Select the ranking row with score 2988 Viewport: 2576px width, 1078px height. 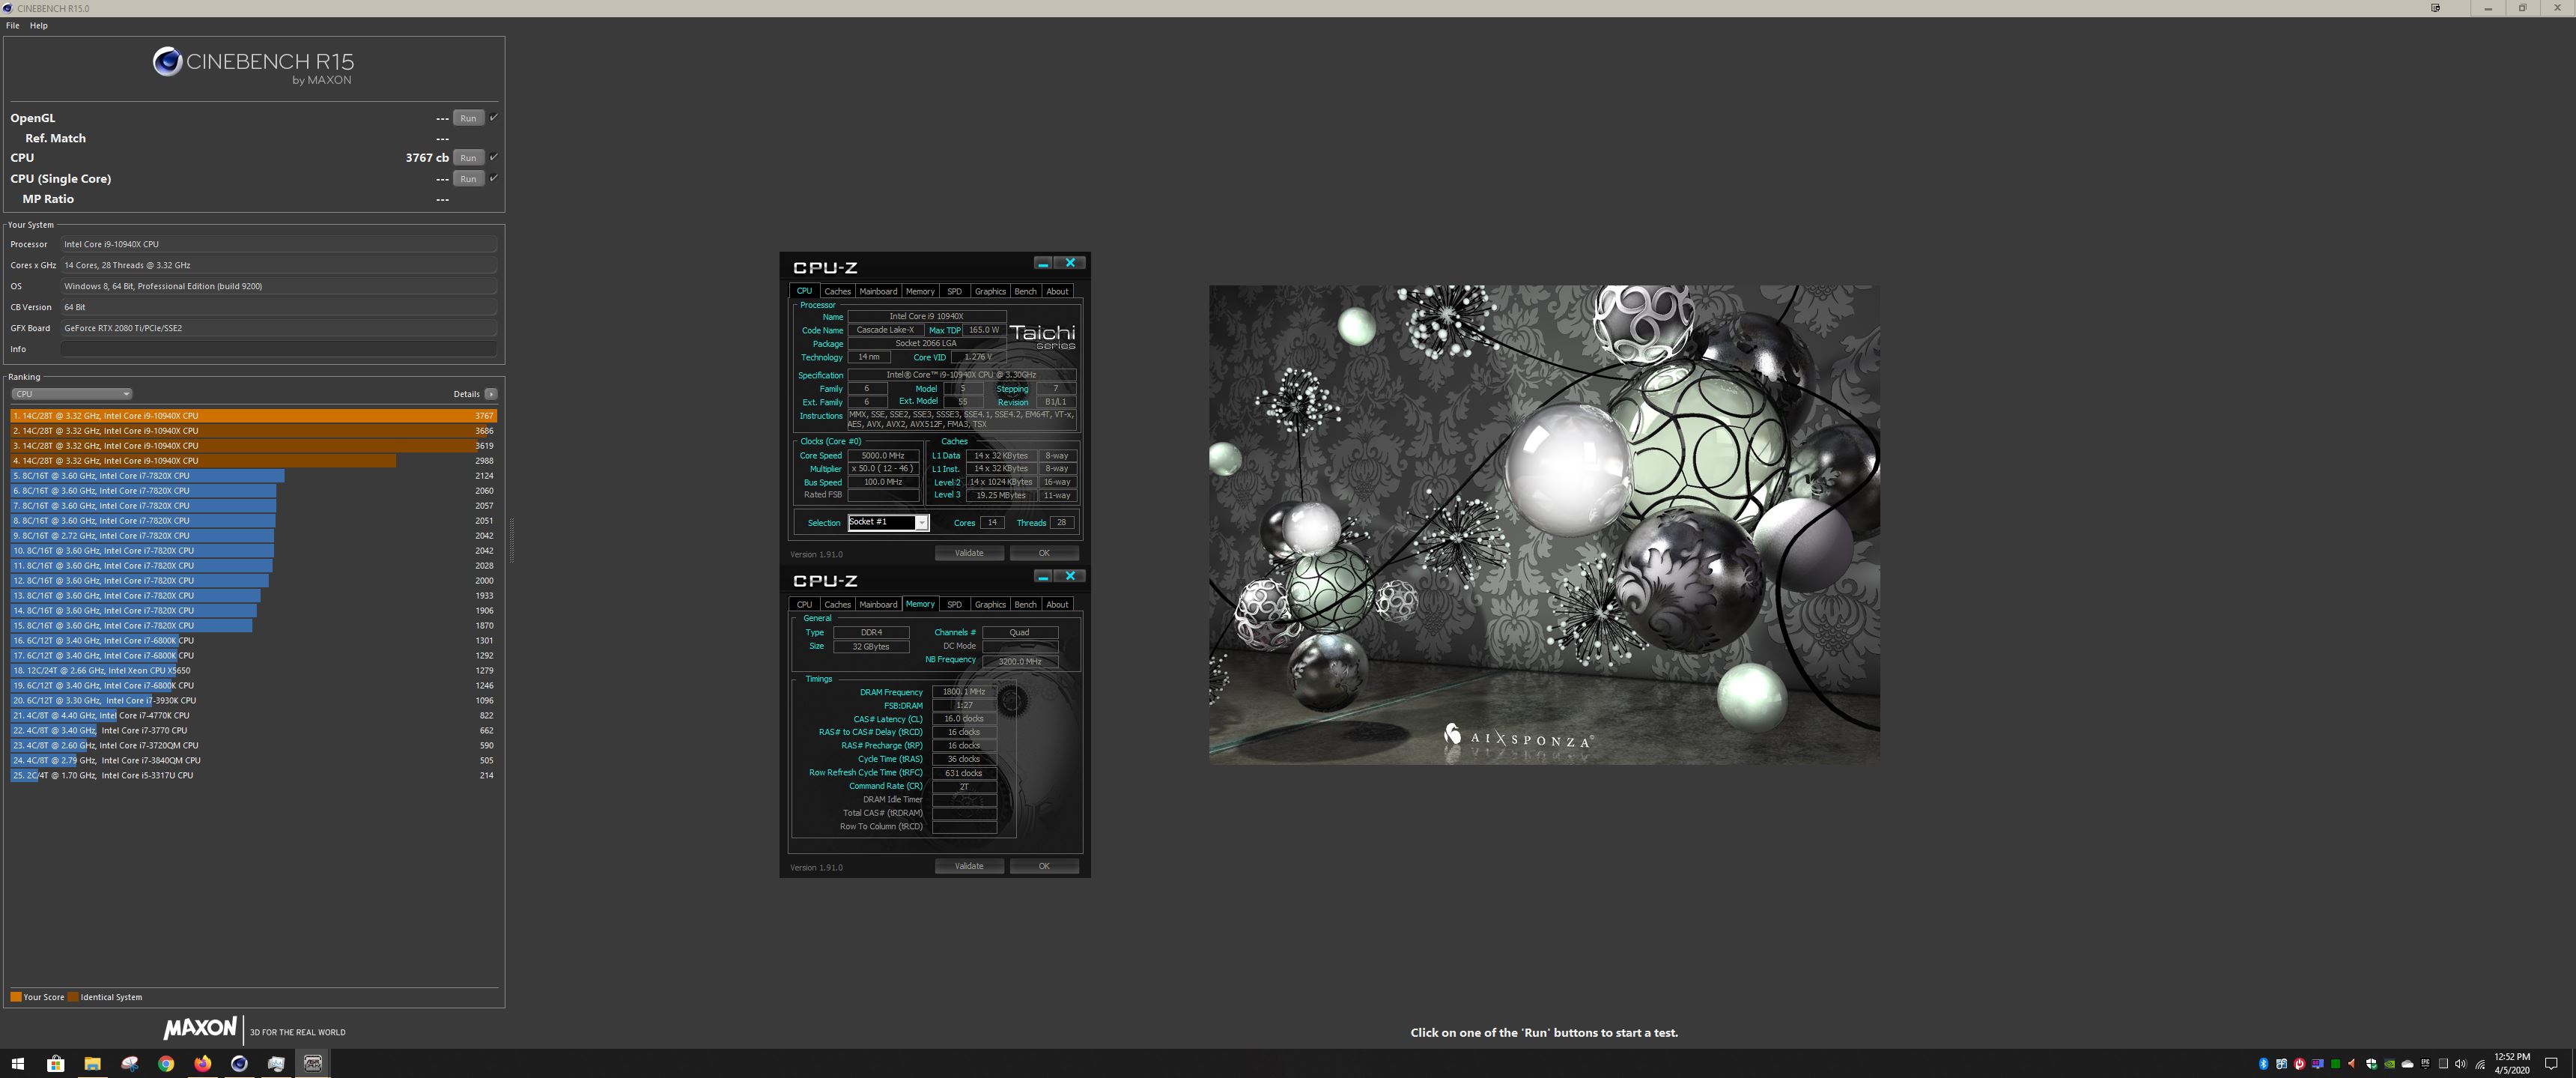pos(253,461)
